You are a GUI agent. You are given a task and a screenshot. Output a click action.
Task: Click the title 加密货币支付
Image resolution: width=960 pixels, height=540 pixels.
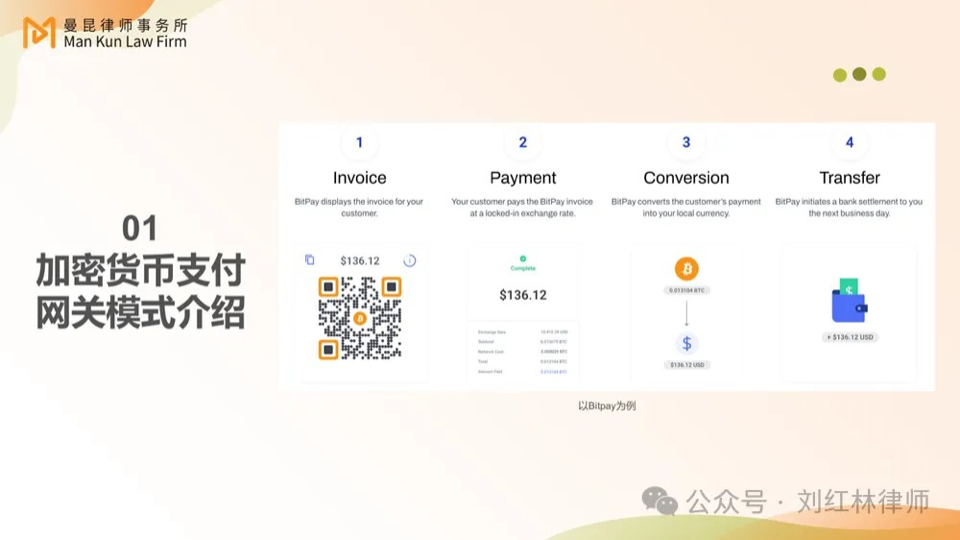point(140,270)
